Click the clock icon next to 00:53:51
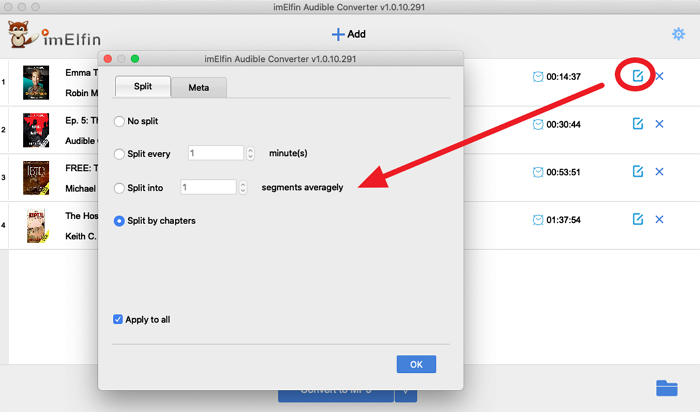Viewport: 700px width, 412px height. tap(538, 172)
